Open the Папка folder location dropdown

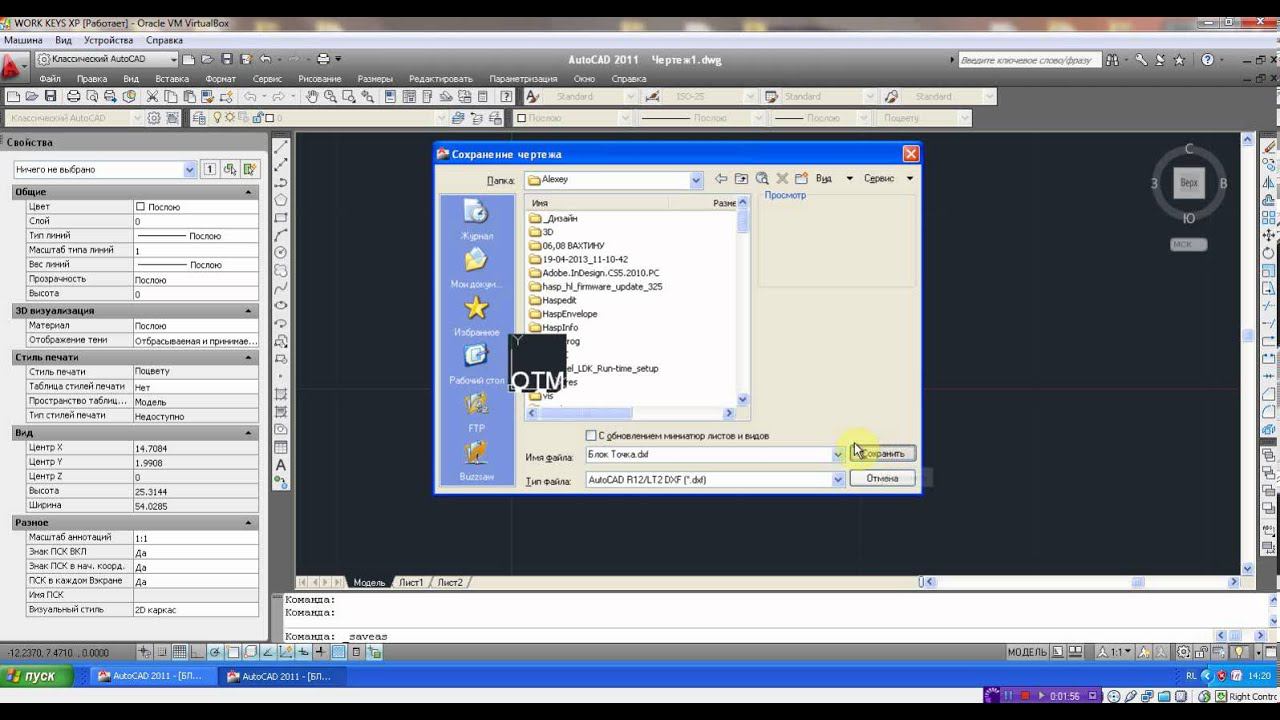point(696,180)
